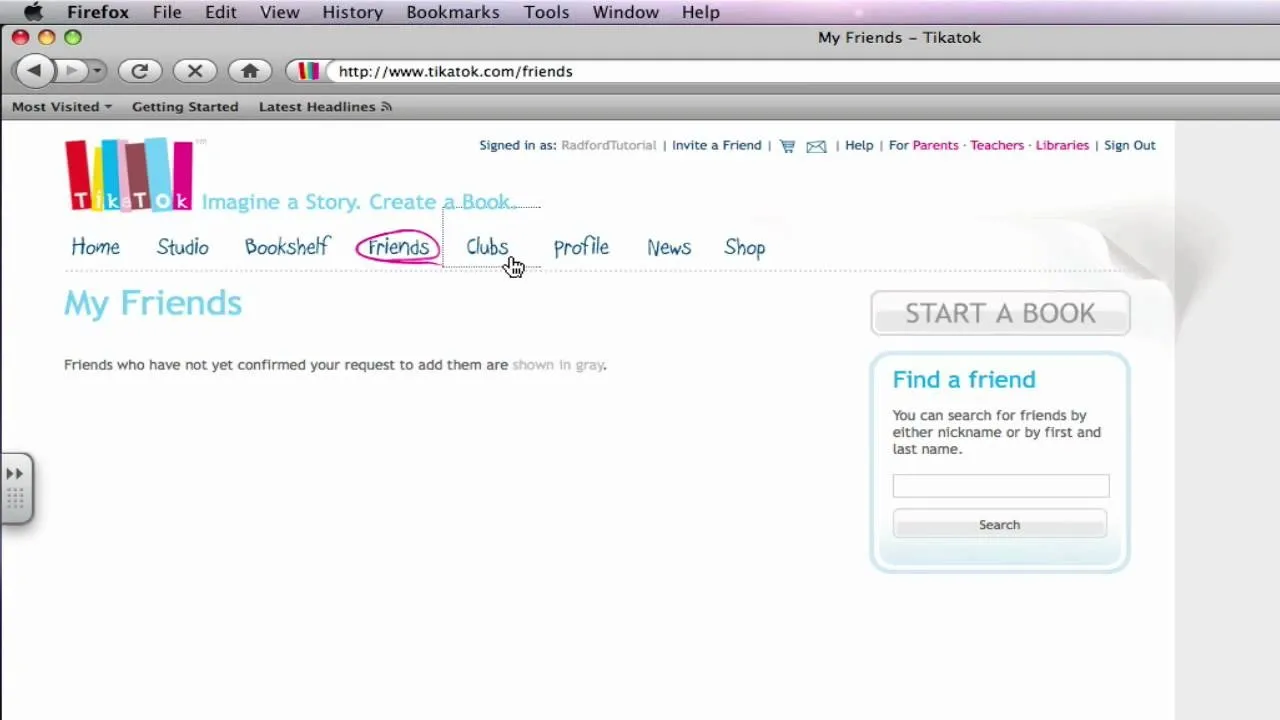Click the Search button

(x=999, y=524)
